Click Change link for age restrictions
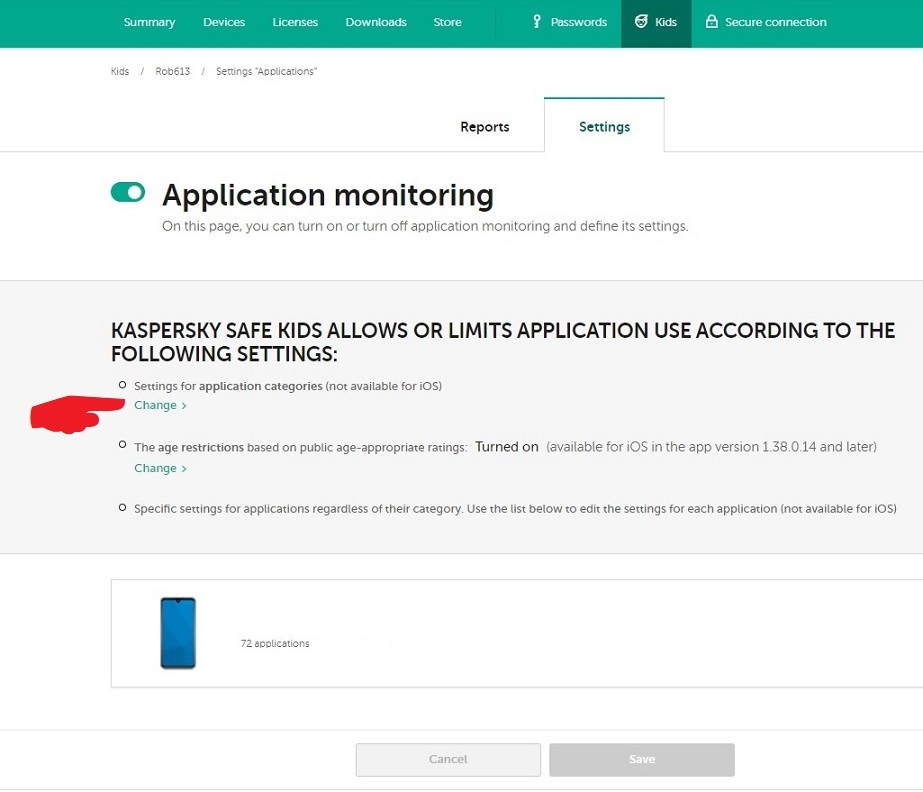The height and width of the screenshot is (792, 923). [x=155, y=468]
